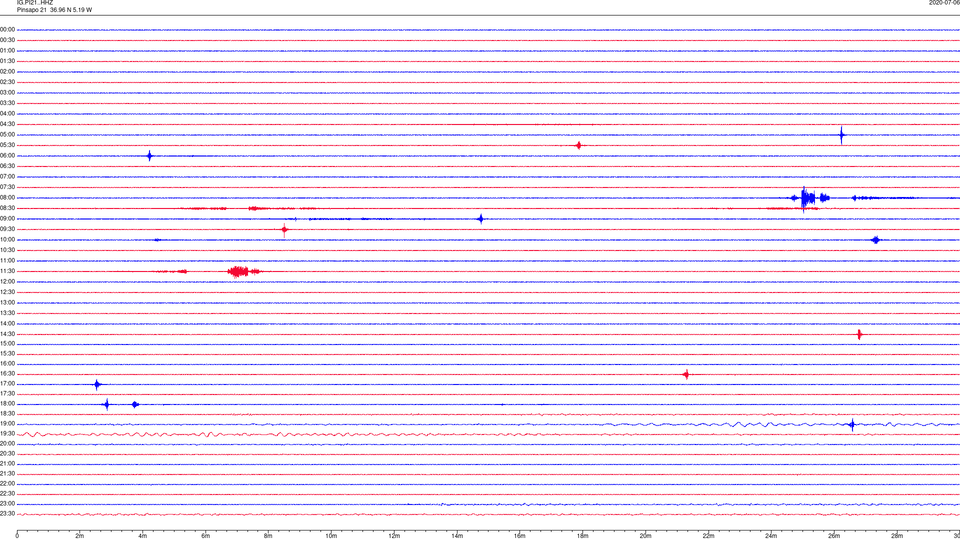Click the large blue event on the 08:00 trace

pyautogui.click(x=808, y=198)
